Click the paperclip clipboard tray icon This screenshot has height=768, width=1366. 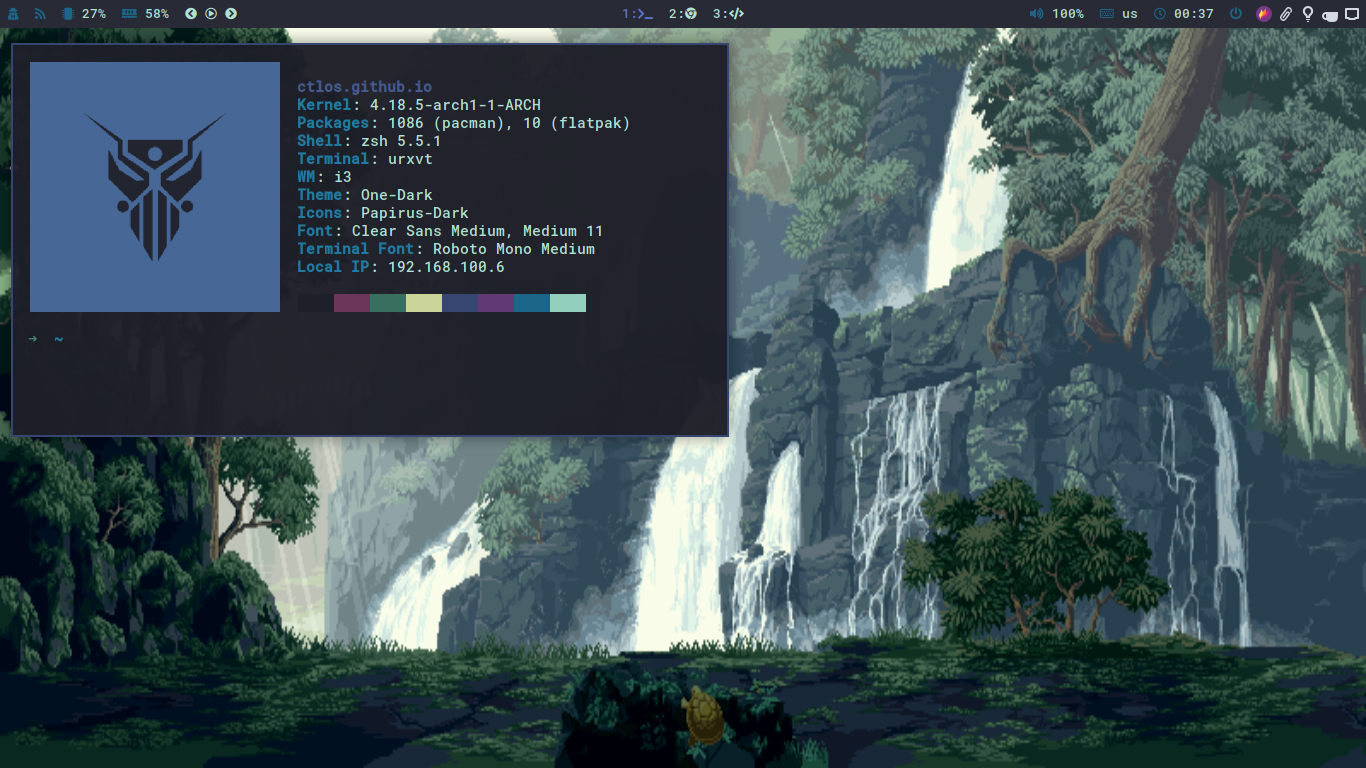tap(1286, 14)
